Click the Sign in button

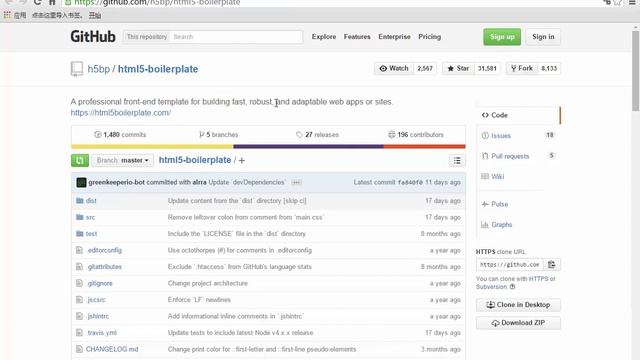pos(543,37)
